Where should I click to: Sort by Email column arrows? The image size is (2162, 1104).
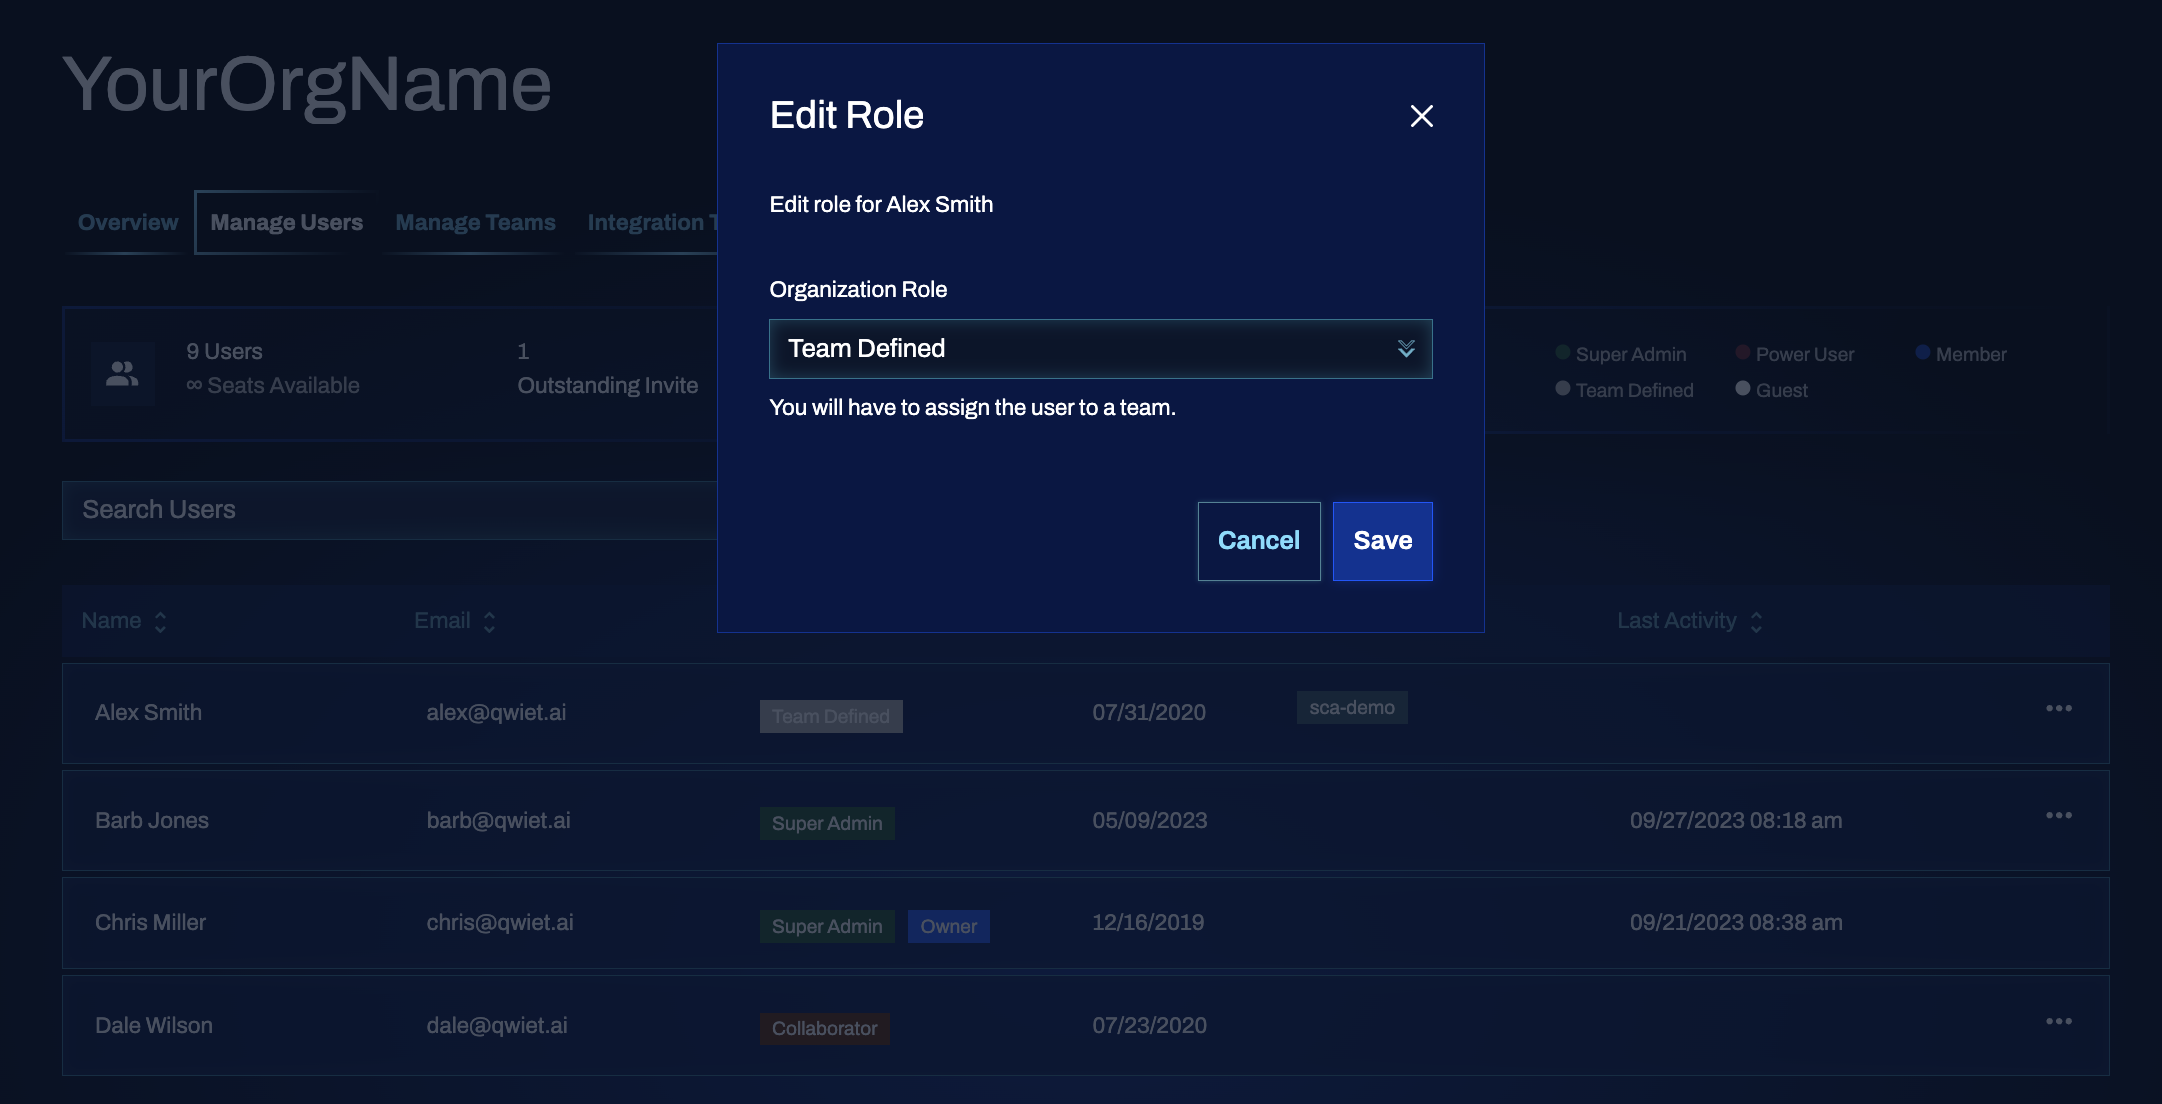489,622
